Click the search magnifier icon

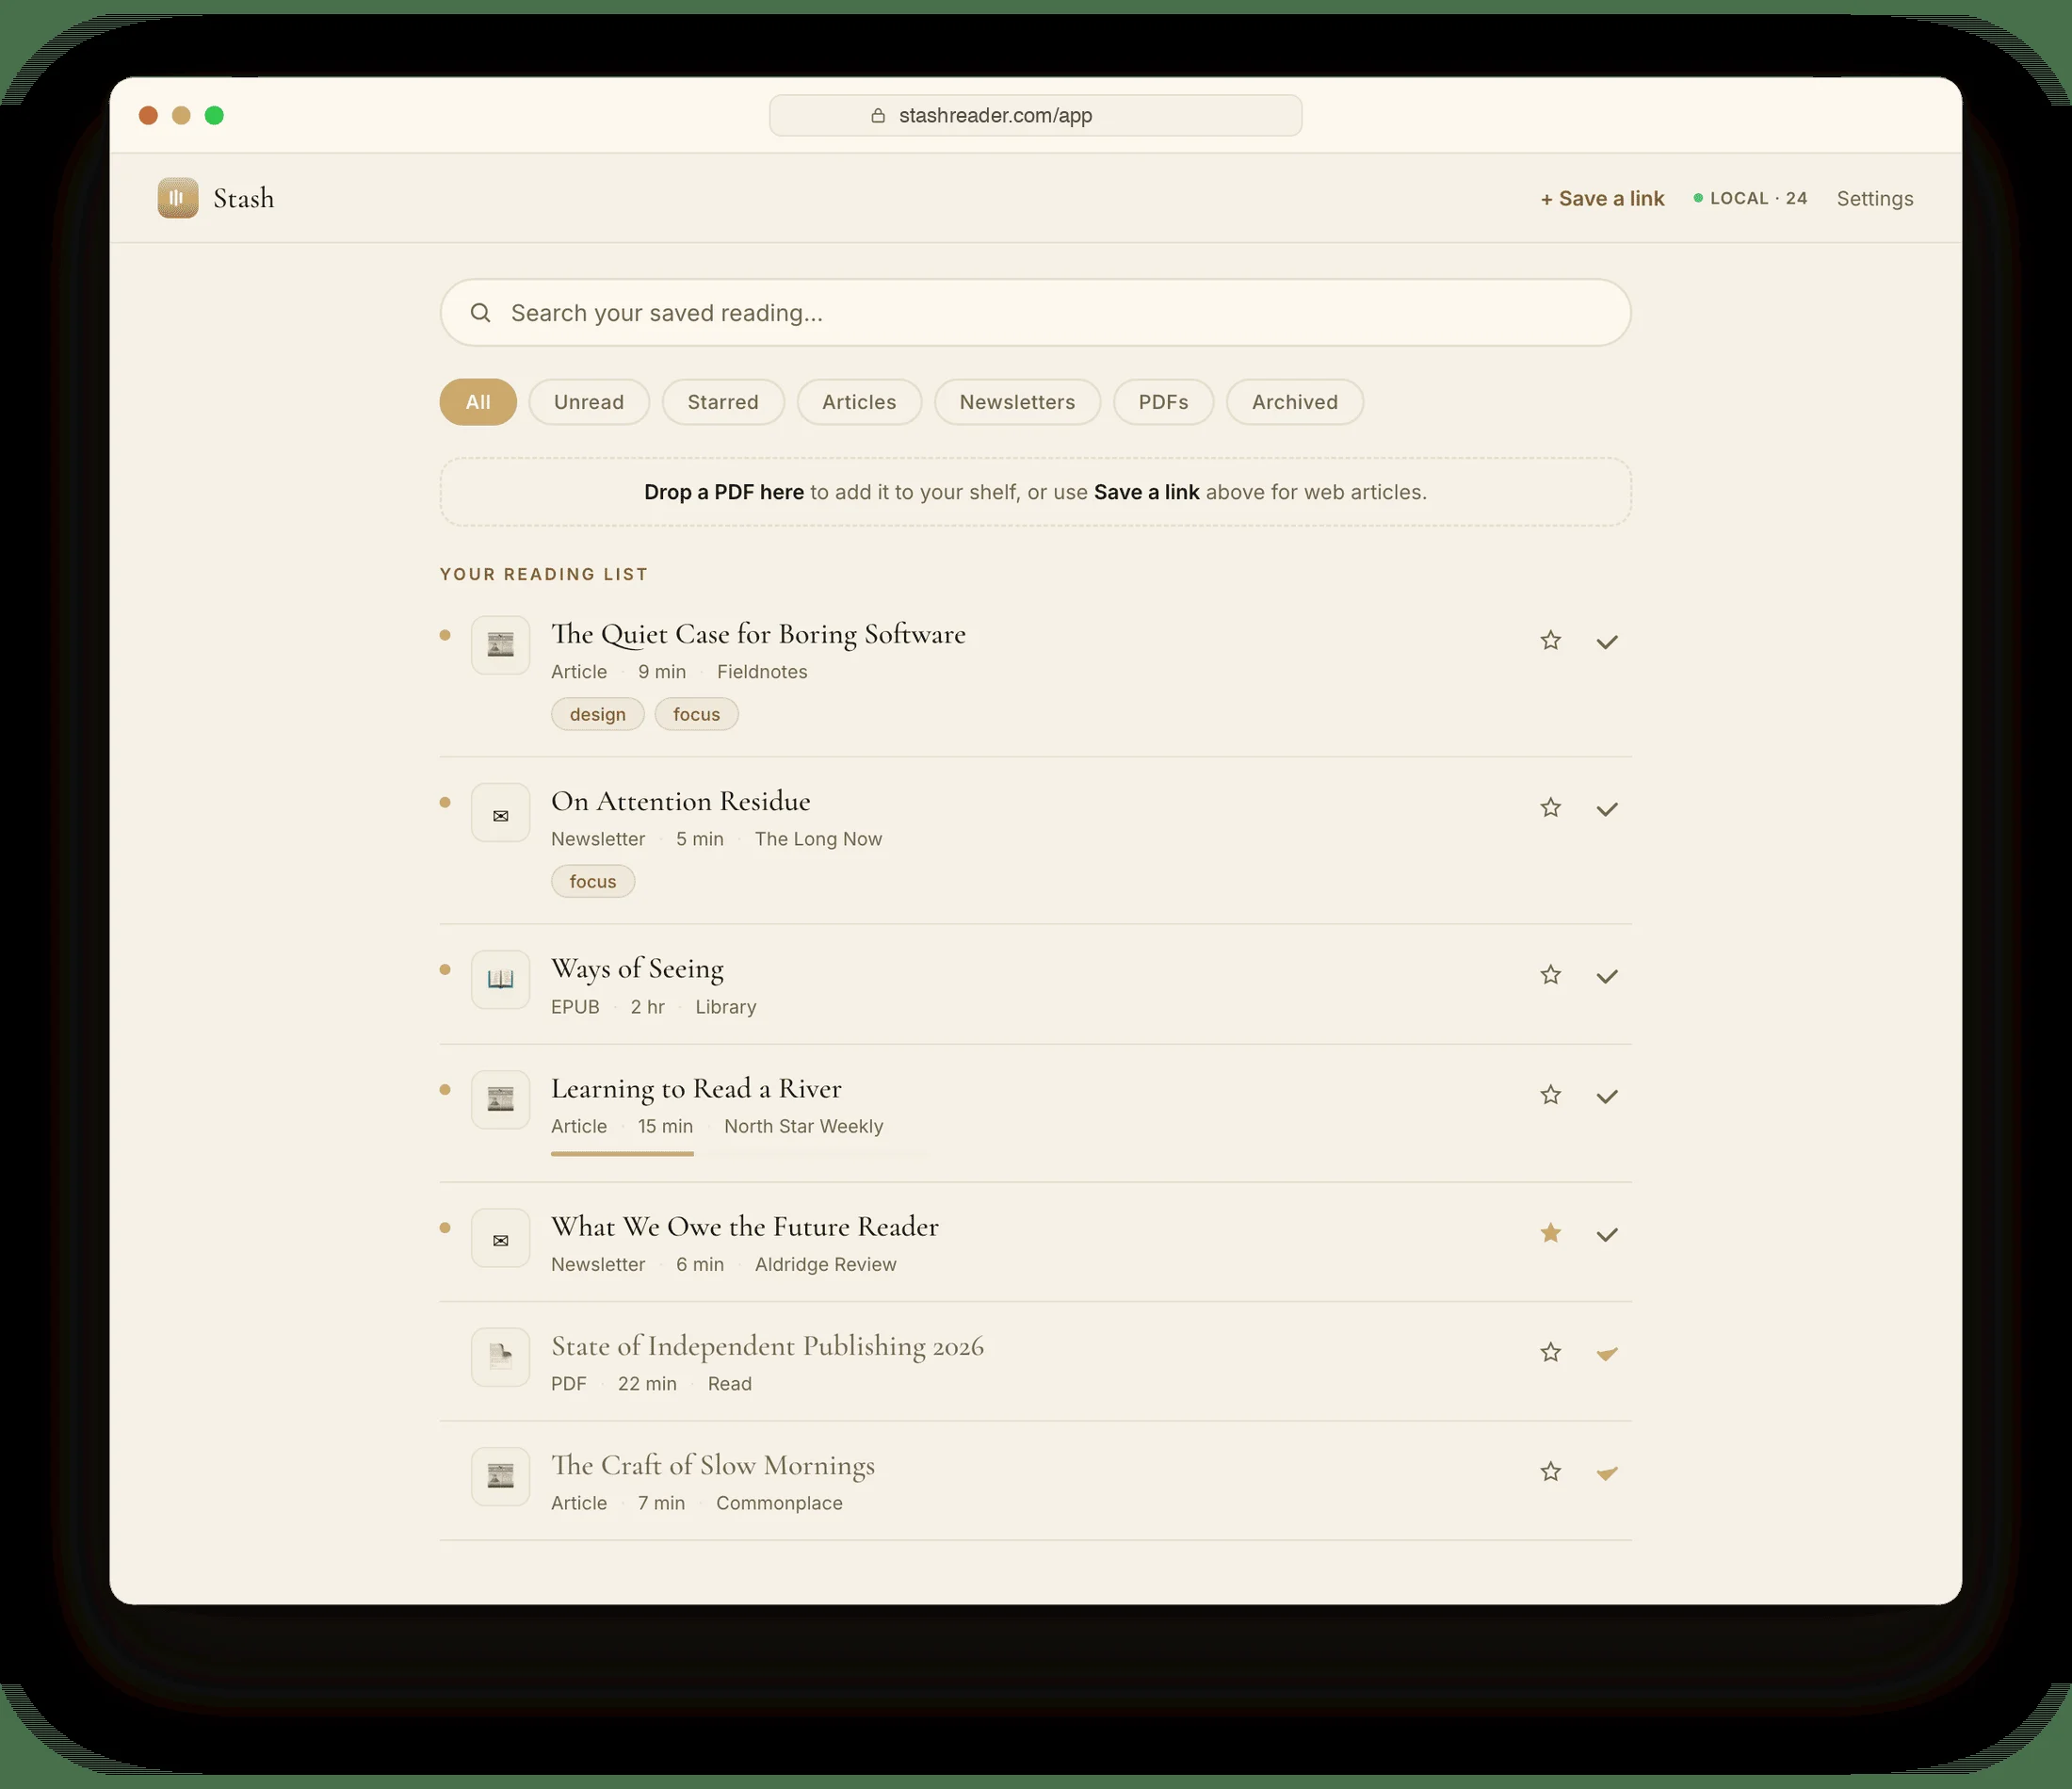coord(480,313)
